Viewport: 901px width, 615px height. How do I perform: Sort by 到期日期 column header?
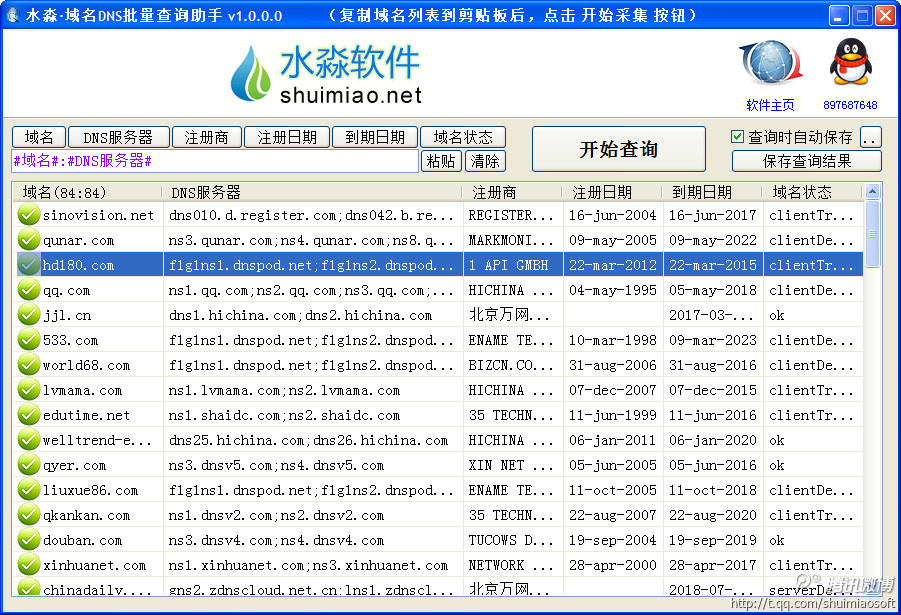coord(713,192)
